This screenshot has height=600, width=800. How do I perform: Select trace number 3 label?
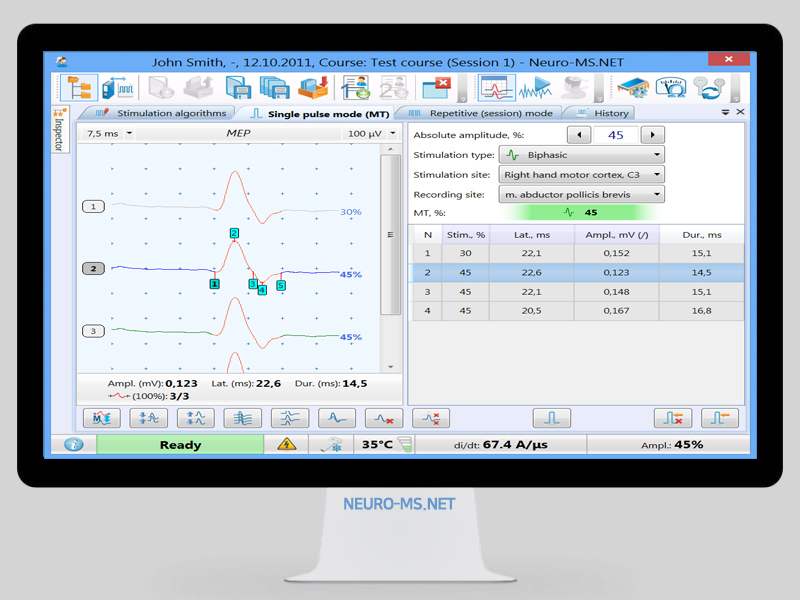pos(94,331)
